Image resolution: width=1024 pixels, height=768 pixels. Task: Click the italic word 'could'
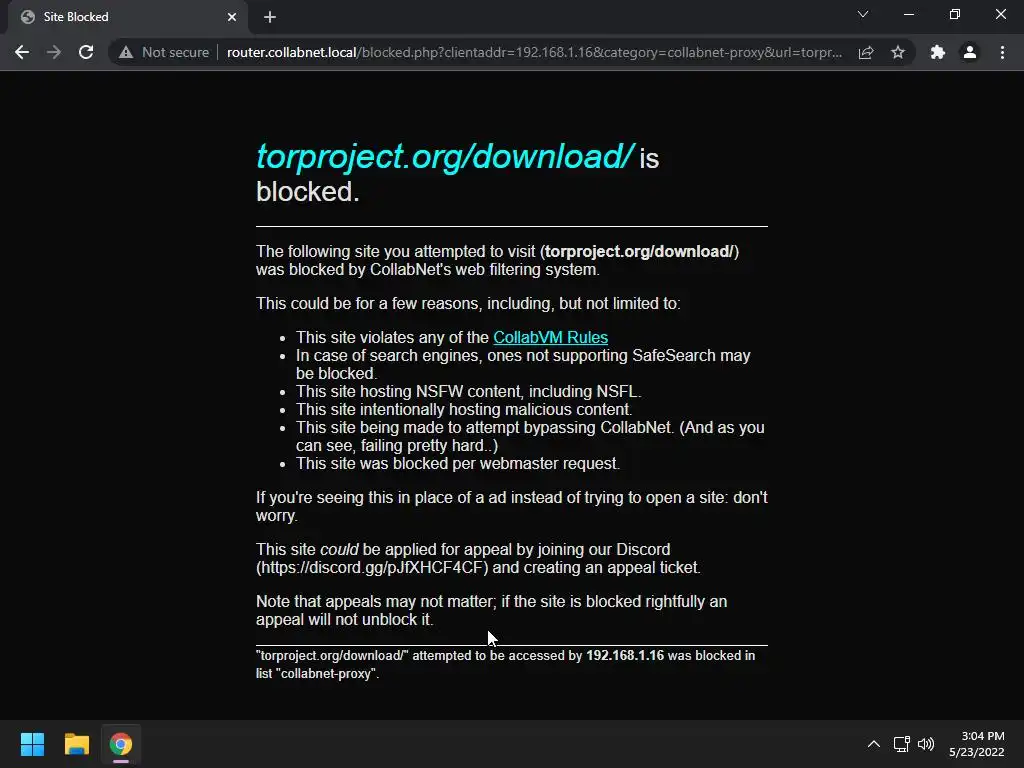(x=339, y=549)
